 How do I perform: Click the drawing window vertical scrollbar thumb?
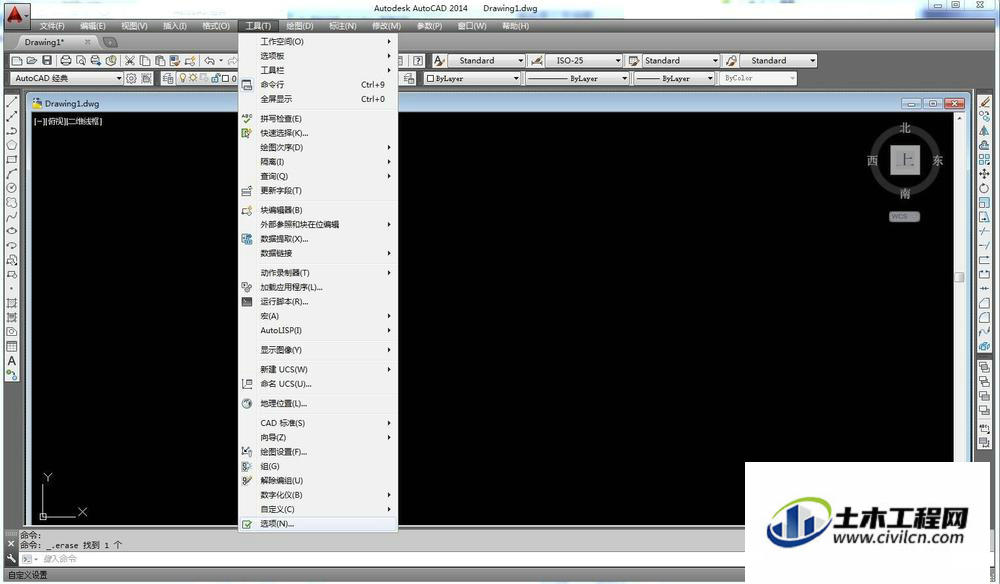959,277
